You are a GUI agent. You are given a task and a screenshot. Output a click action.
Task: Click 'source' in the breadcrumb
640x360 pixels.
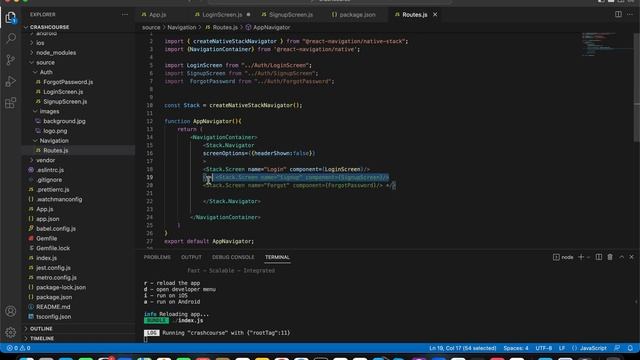click(151, 27)
